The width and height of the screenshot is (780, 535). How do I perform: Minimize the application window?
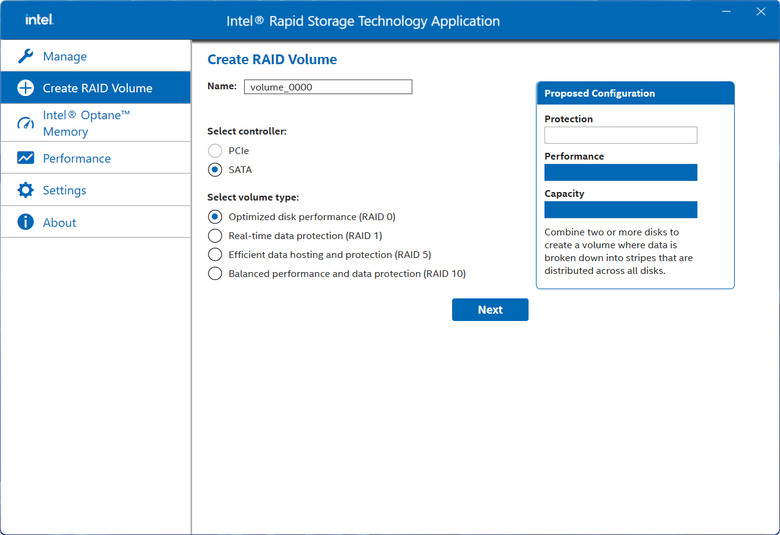pyautogui.click(x=726, y=11)
